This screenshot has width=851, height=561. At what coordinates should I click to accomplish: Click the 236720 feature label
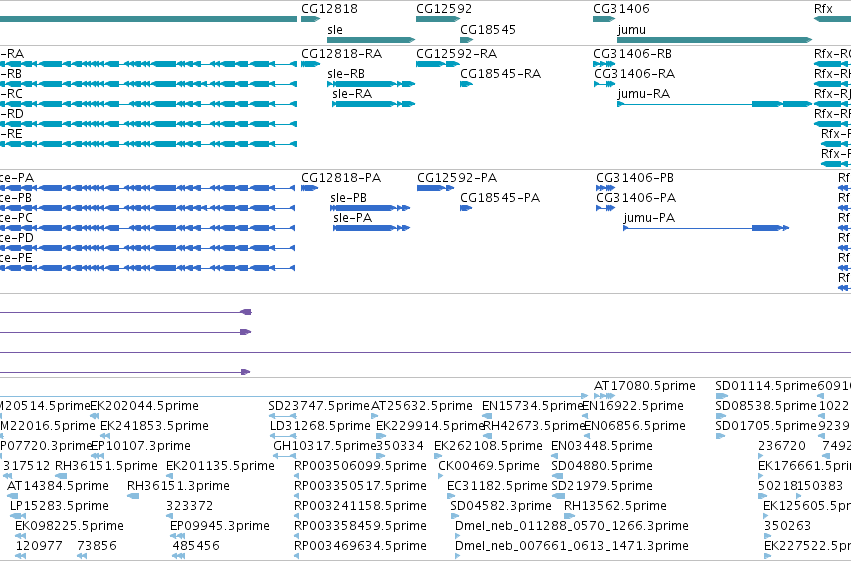[782, 446]
